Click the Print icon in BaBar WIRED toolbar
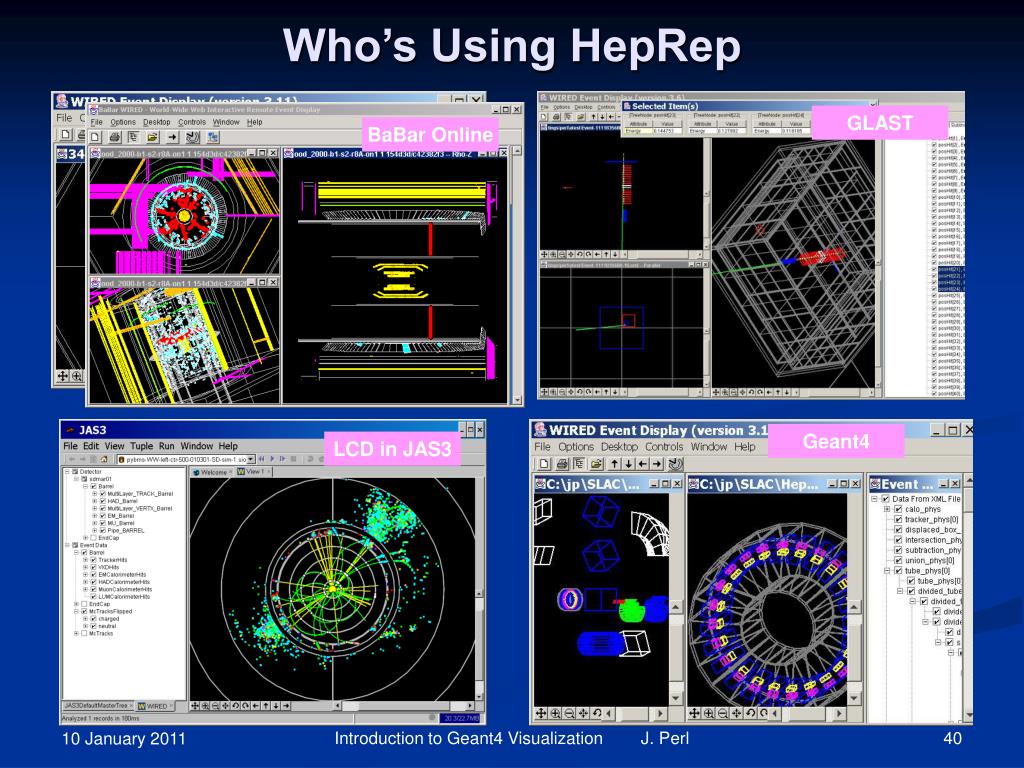1024x768 pixels. point(114,137)
